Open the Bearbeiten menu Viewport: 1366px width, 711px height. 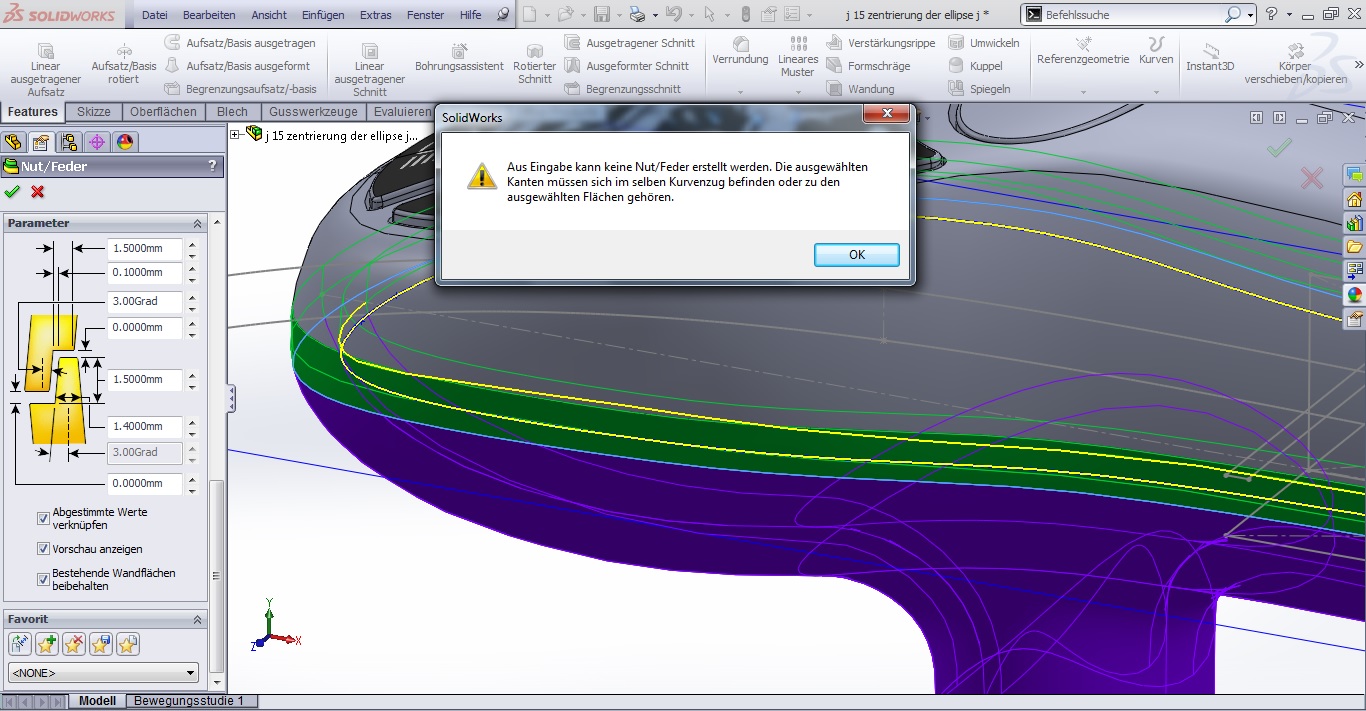point(210,15)
